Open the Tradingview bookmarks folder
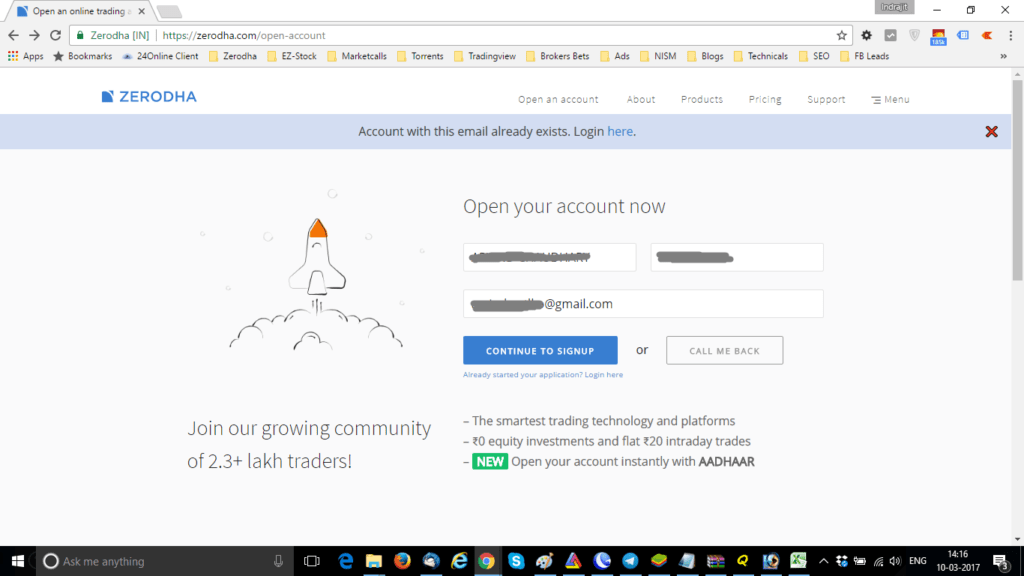1024x576 pixels. (485, 56)
